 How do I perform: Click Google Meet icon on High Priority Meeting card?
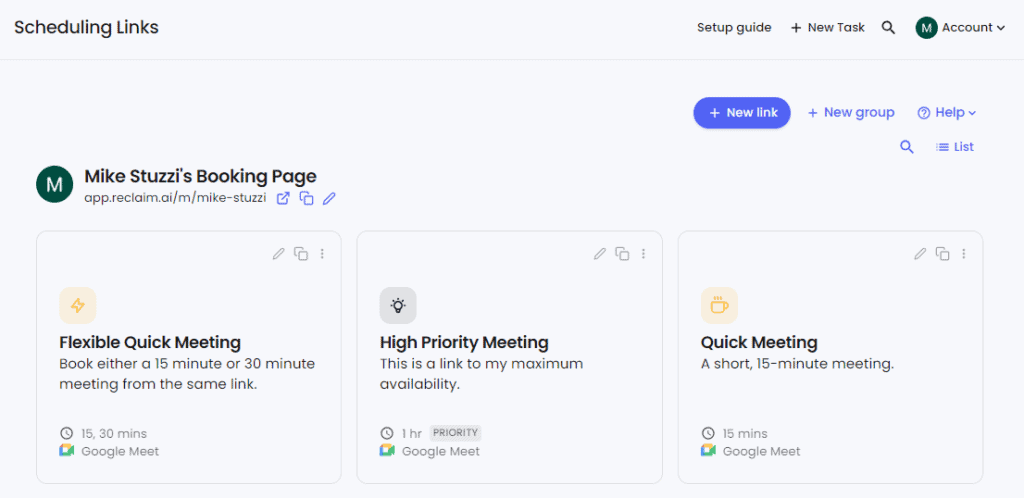click(x=387, y=450)
